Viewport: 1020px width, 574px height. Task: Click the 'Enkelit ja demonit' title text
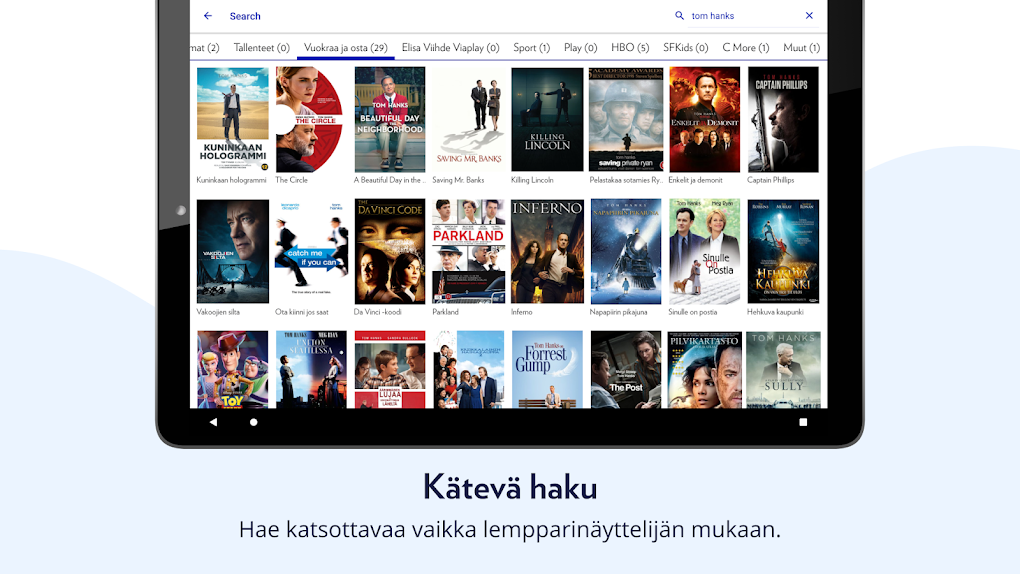tap(695, 180)
